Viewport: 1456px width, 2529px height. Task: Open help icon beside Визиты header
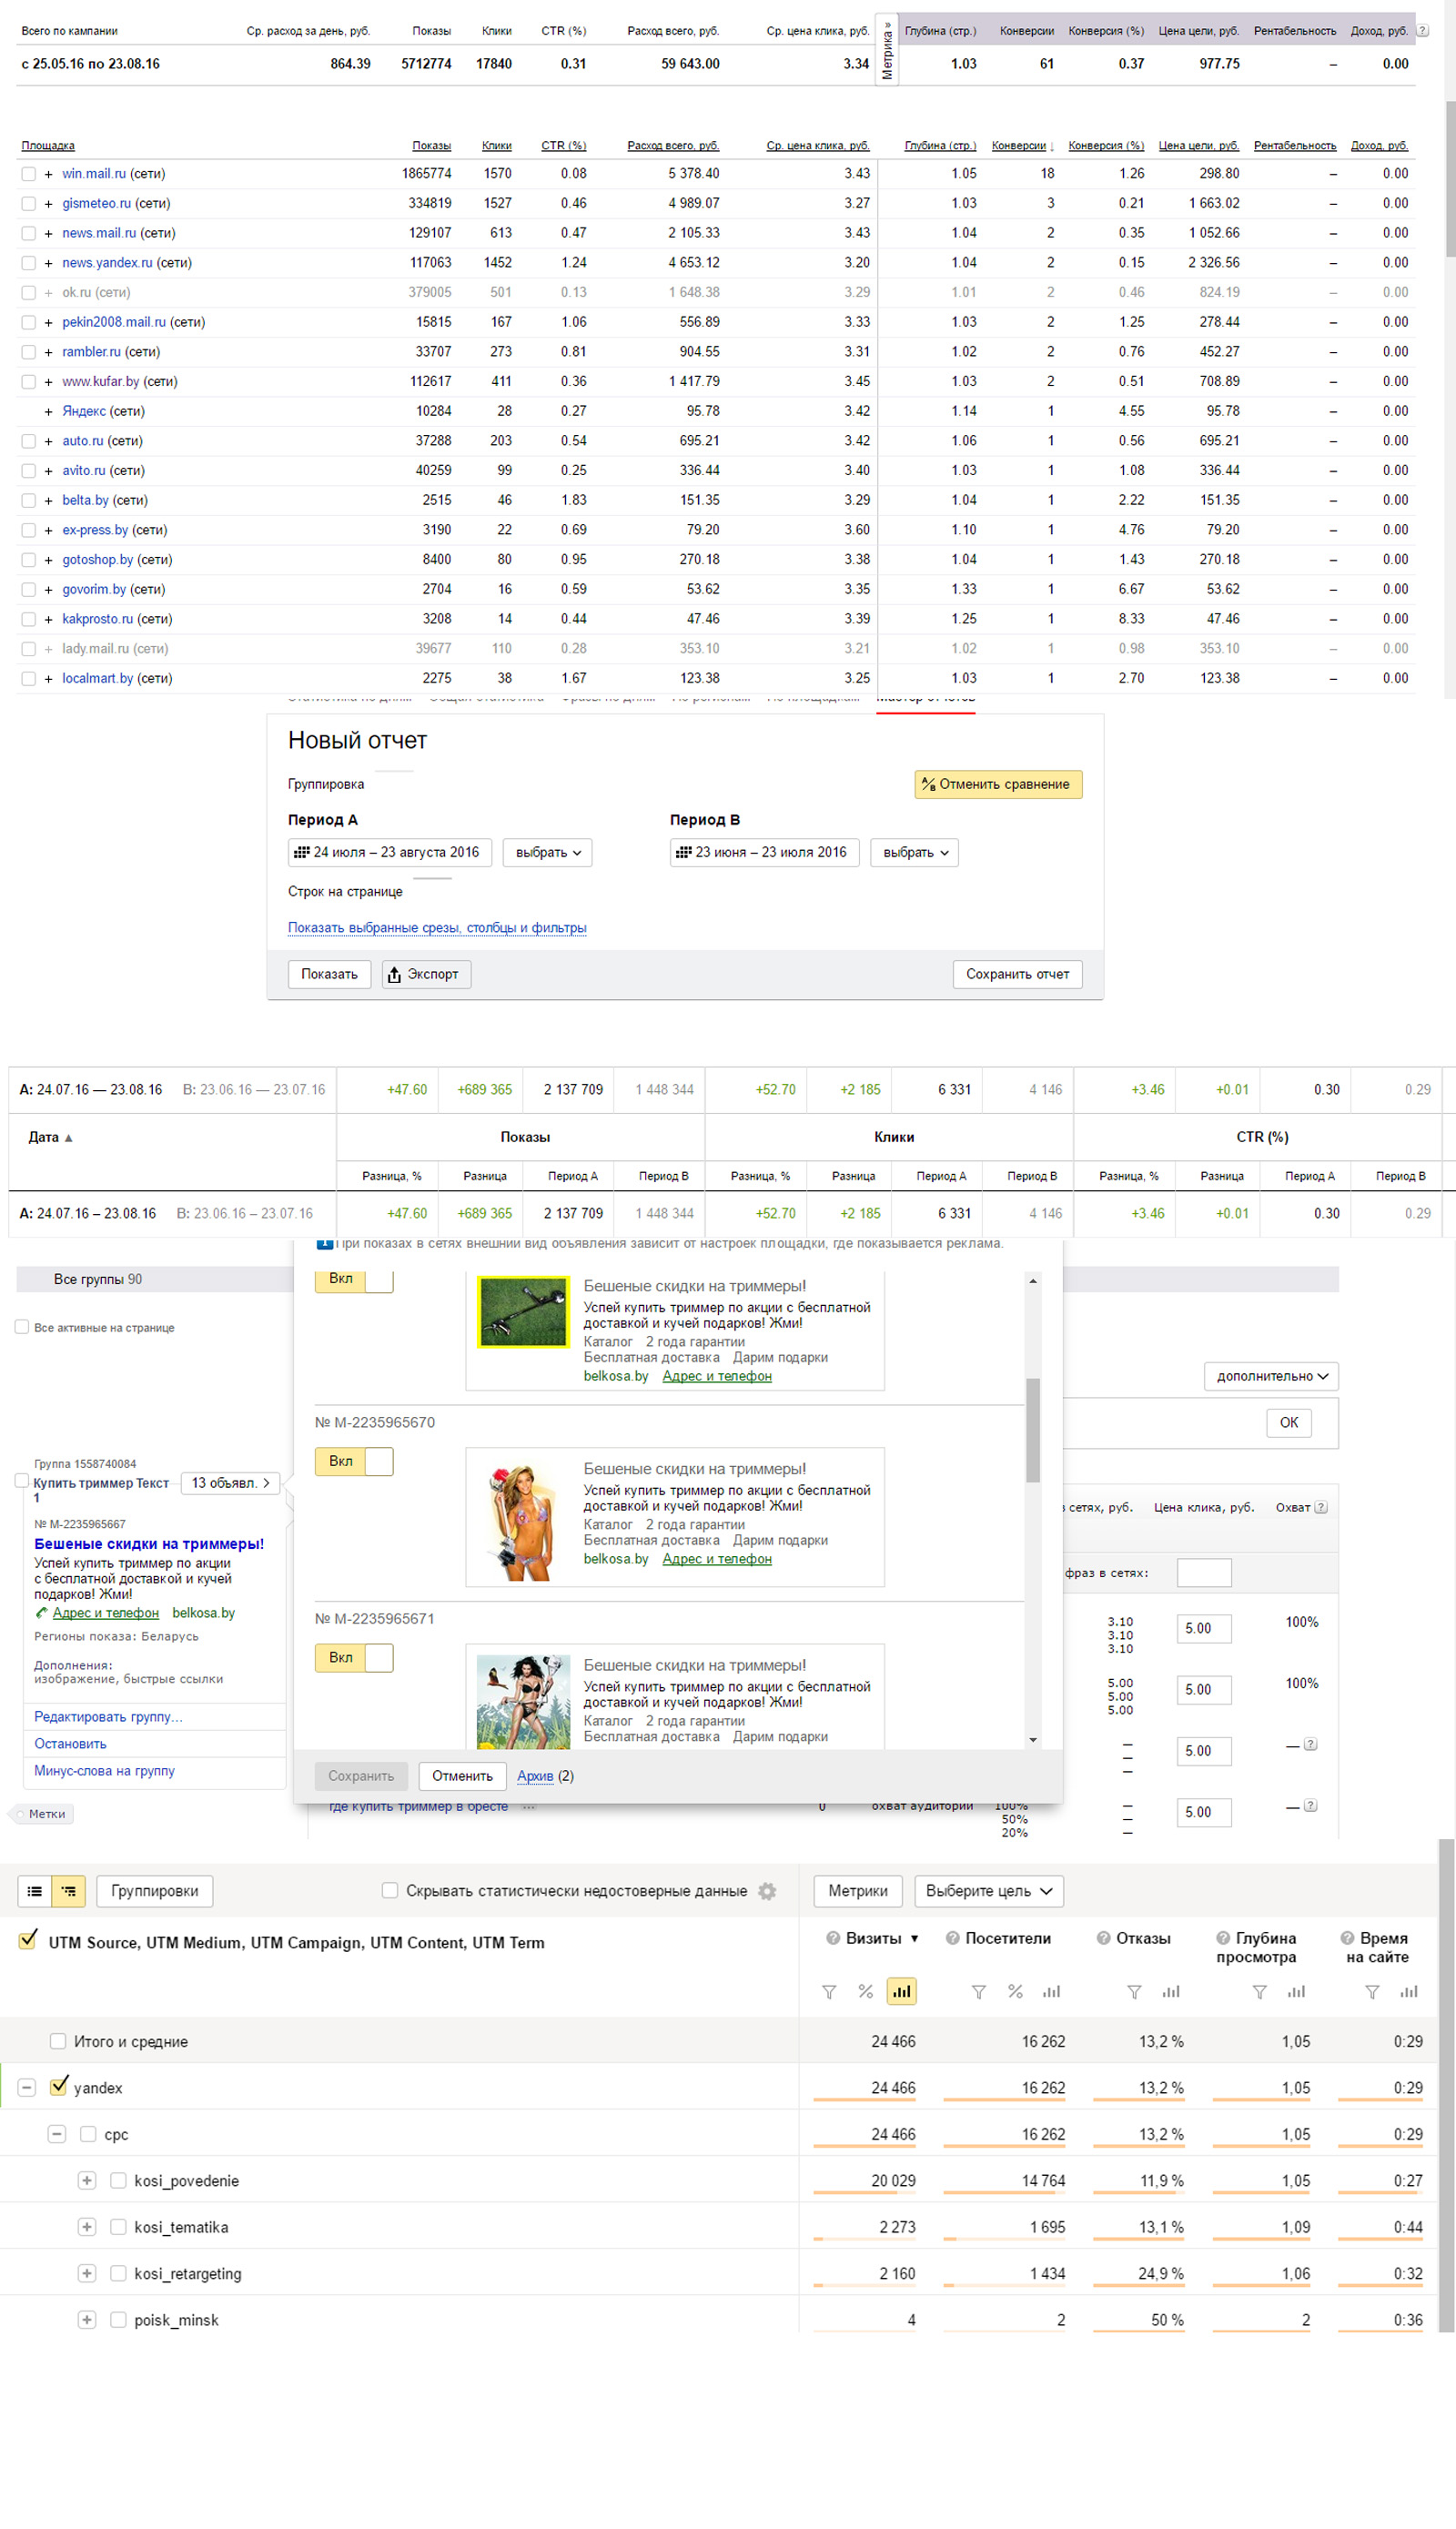click(833, 1937)
